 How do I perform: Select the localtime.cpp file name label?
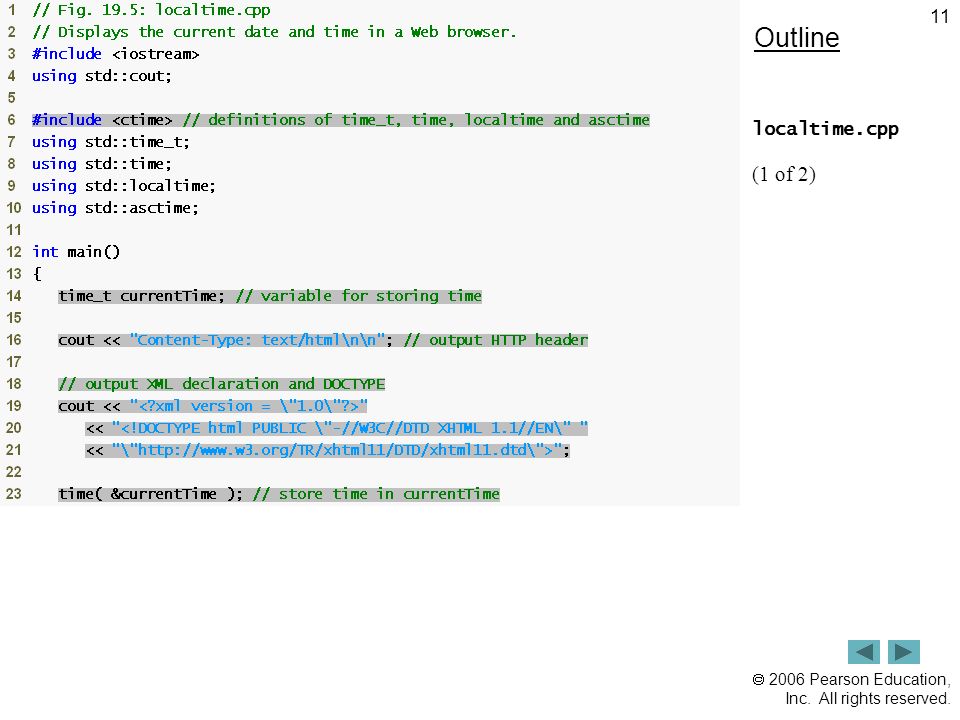826,129
